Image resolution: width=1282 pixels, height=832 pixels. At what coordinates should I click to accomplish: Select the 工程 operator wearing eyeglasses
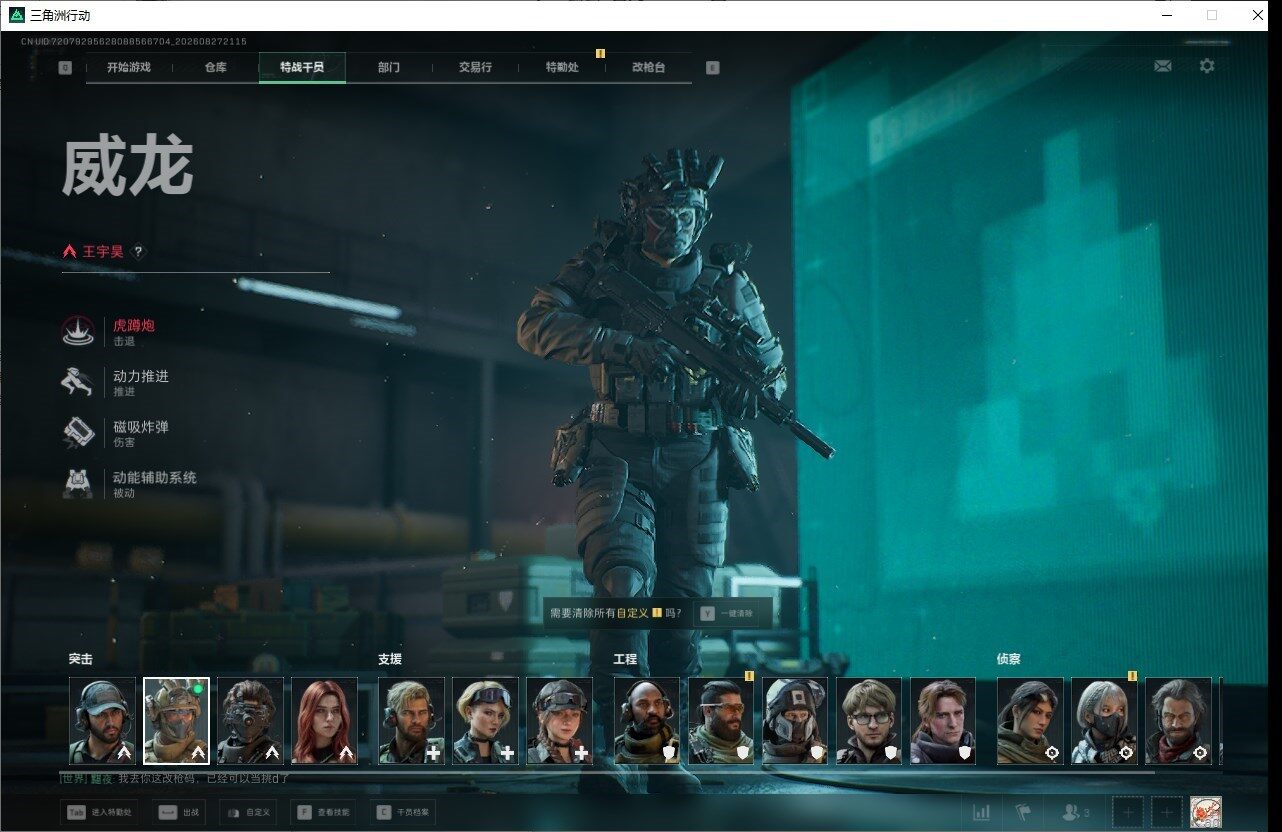868,721
